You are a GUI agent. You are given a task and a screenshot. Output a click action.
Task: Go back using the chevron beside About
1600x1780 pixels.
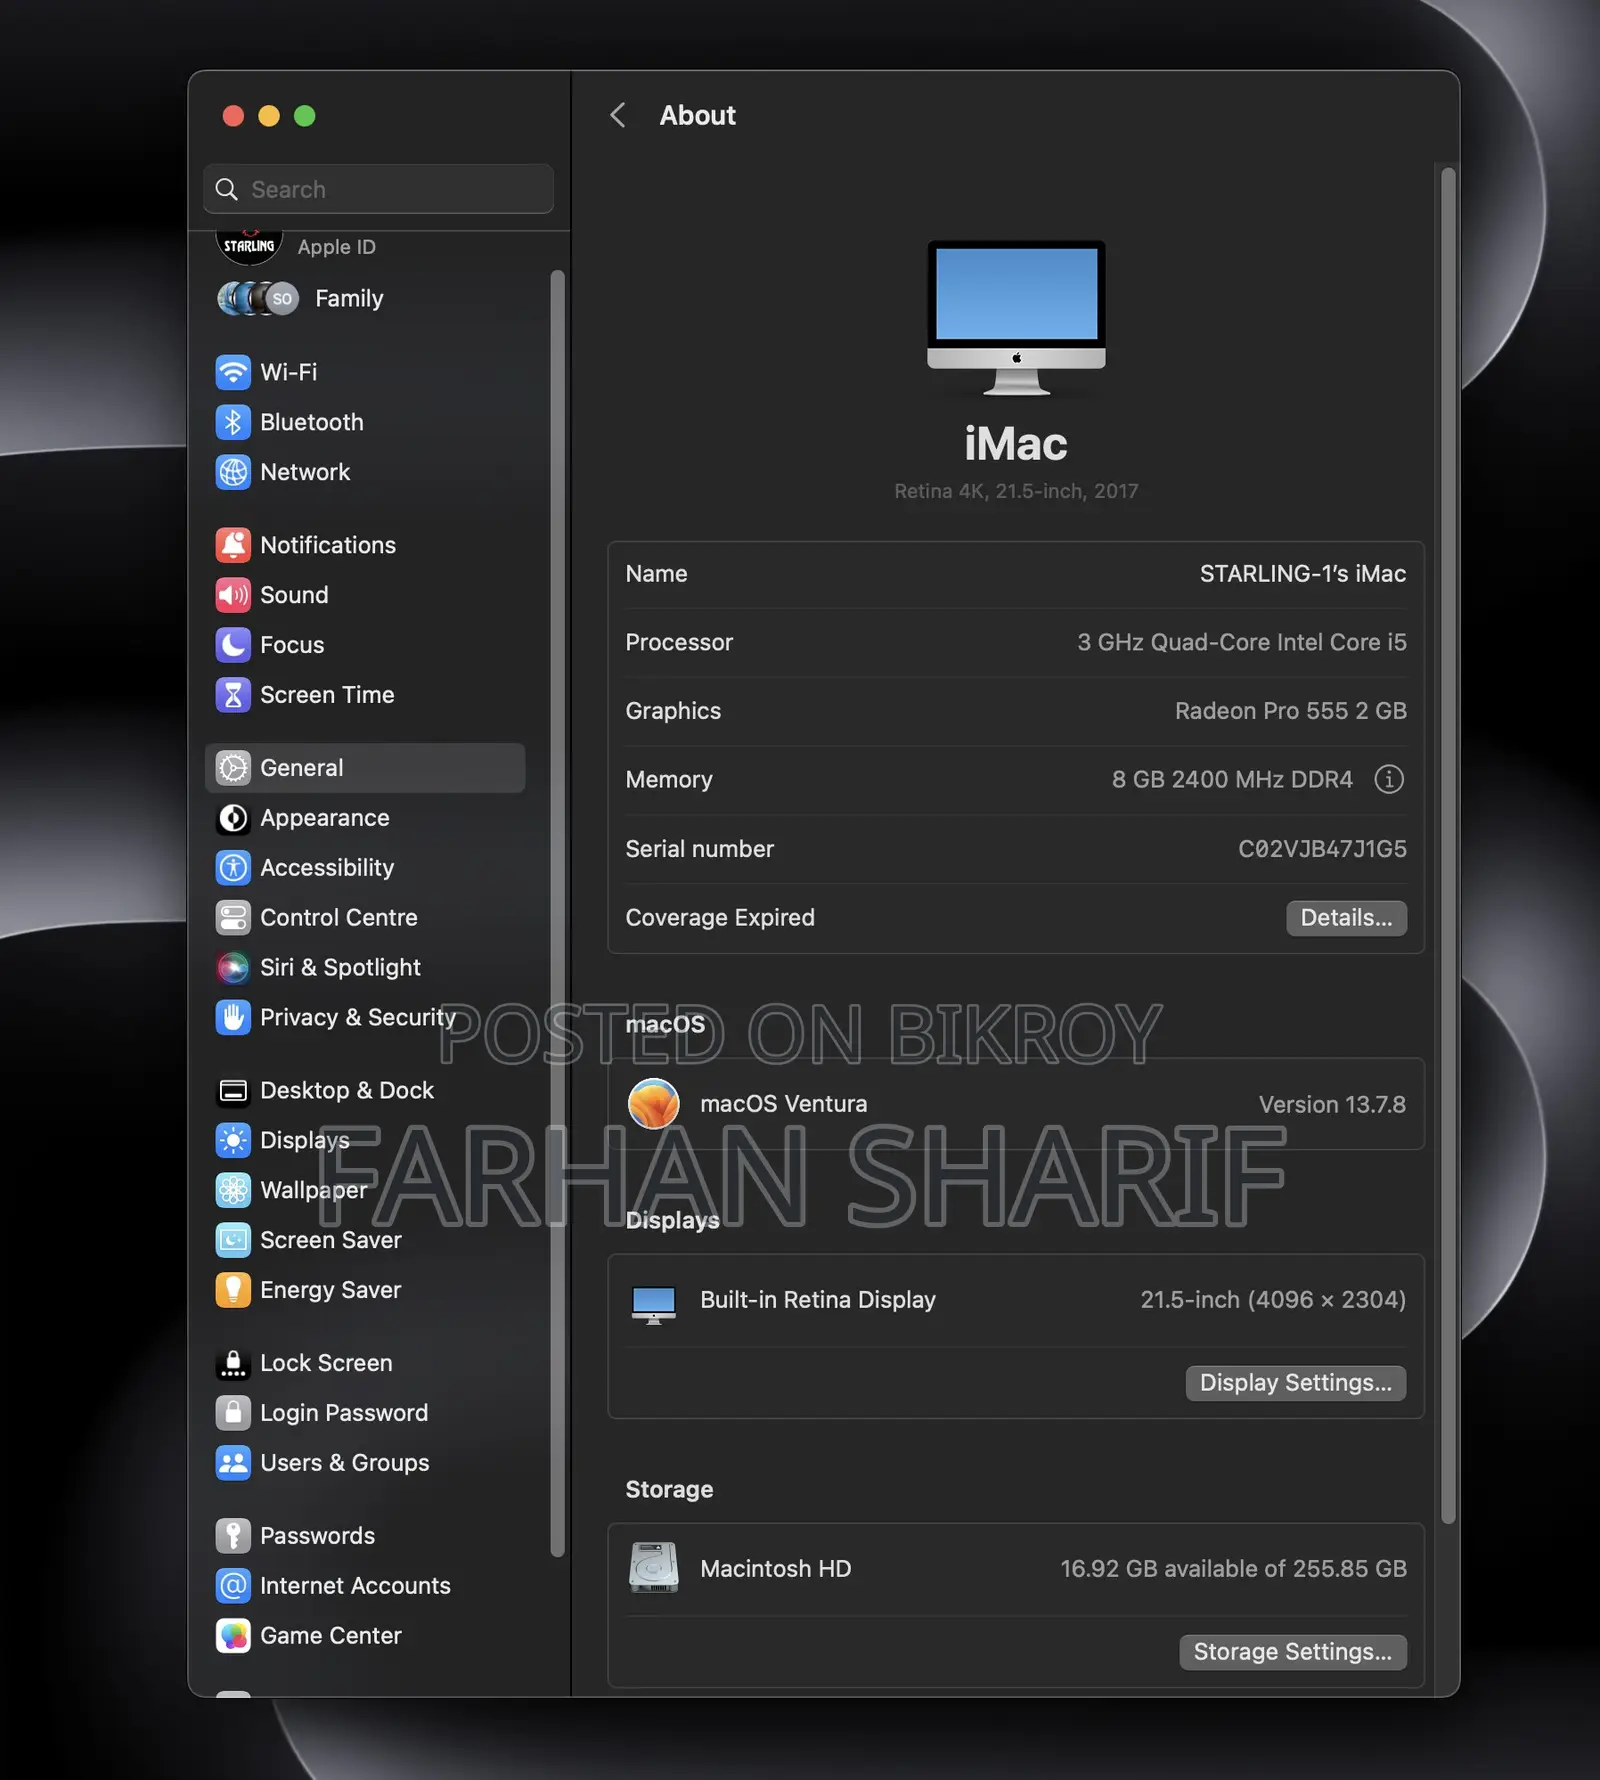[618, 116]
